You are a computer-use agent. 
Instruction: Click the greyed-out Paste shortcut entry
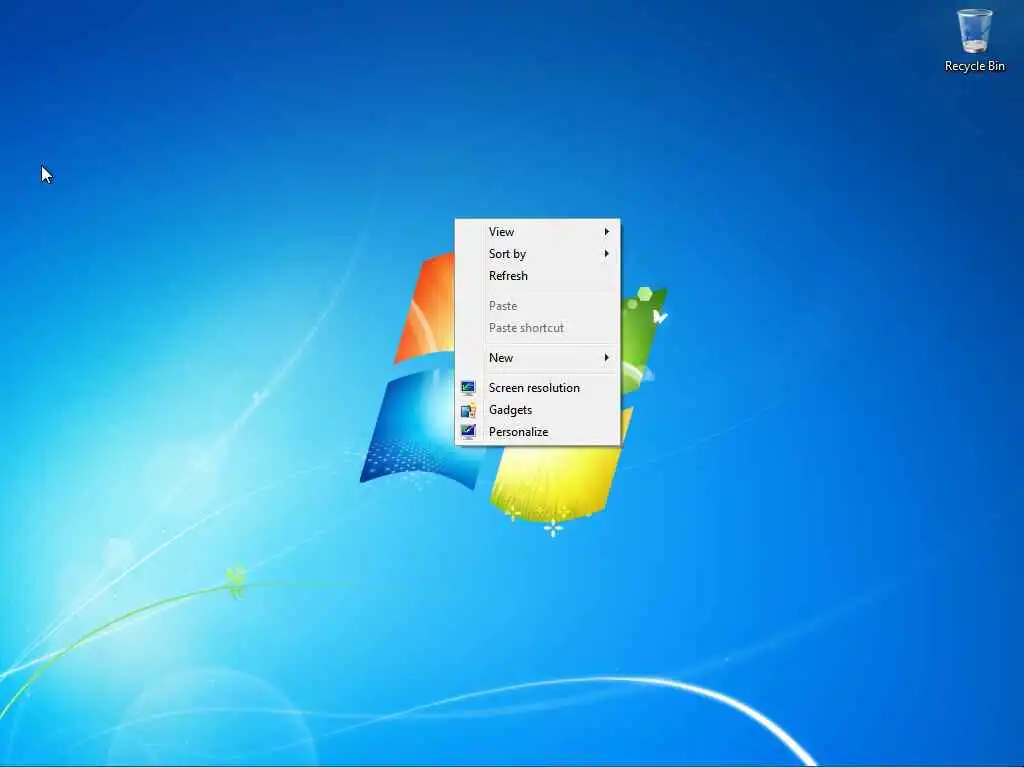pos(537,328)
